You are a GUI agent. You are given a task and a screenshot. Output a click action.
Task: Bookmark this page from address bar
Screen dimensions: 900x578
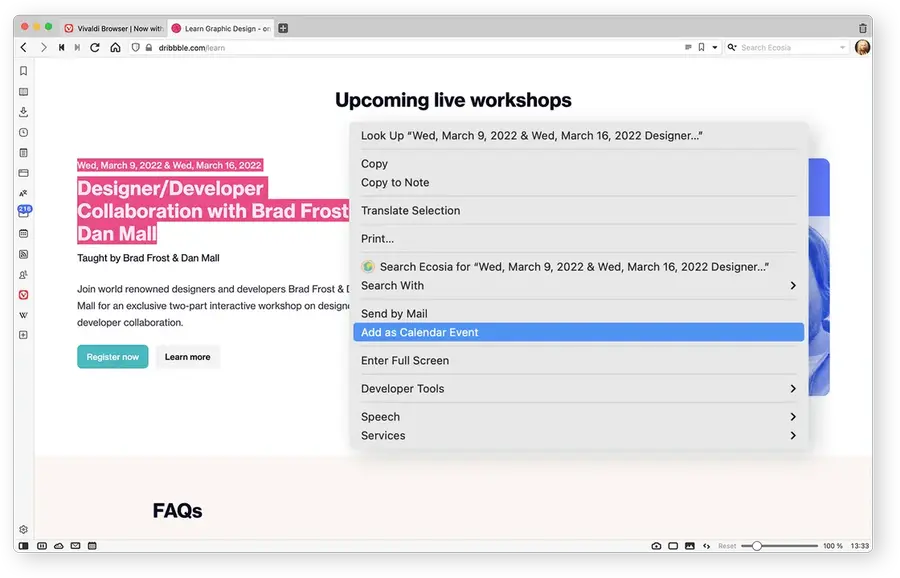coord(701,48)
